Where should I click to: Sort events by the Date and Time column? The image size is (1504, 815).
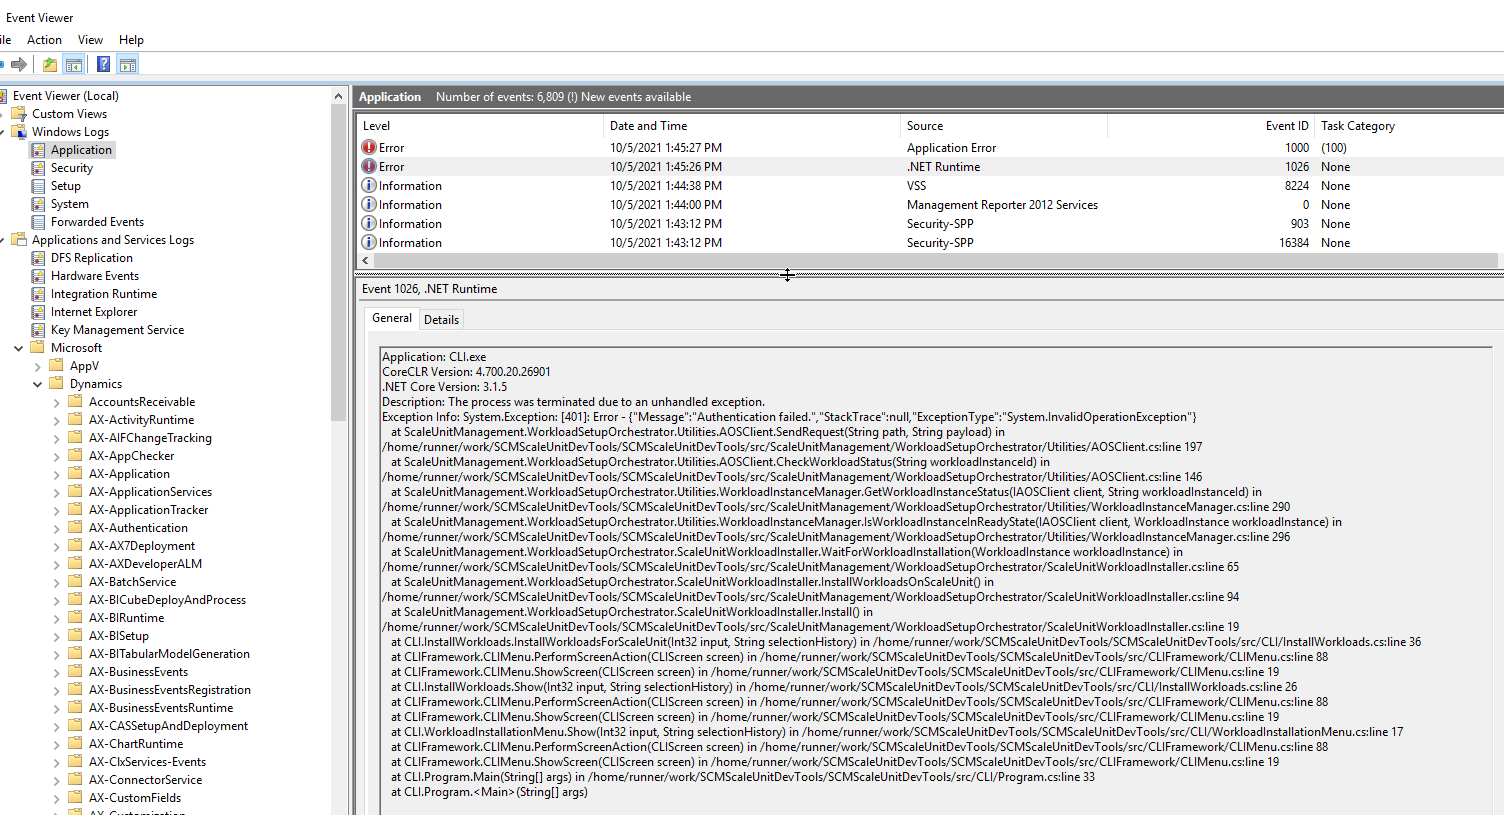pos(648,125)
